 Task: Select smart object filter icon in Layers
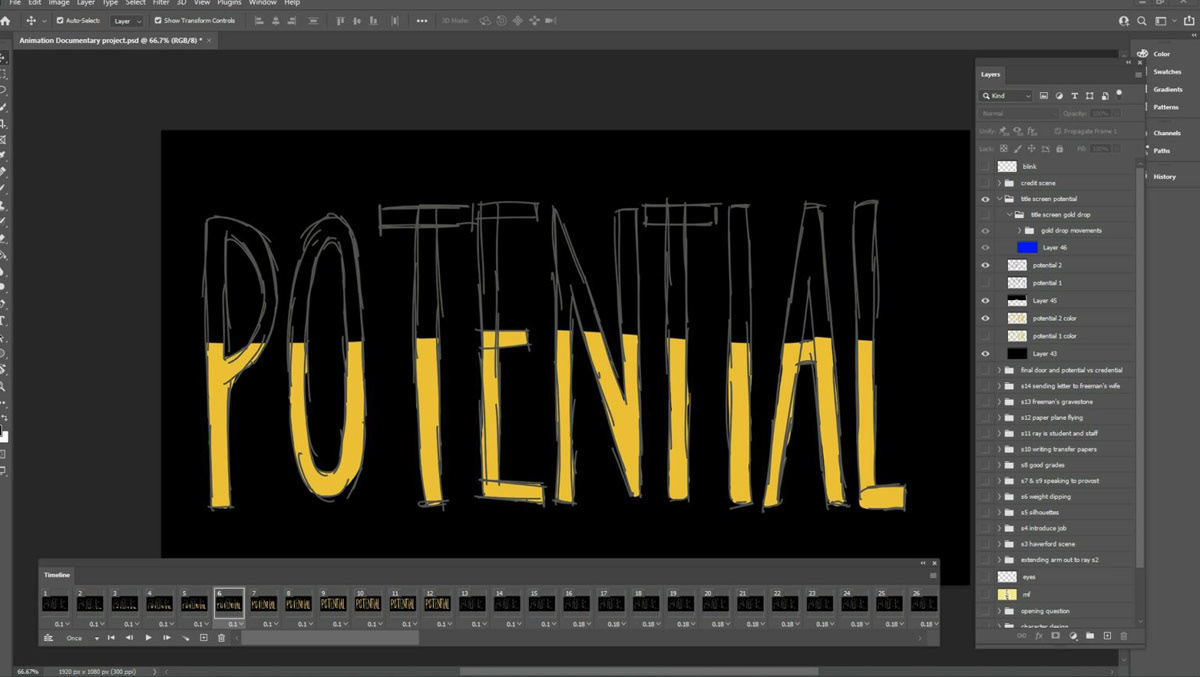1105,96
